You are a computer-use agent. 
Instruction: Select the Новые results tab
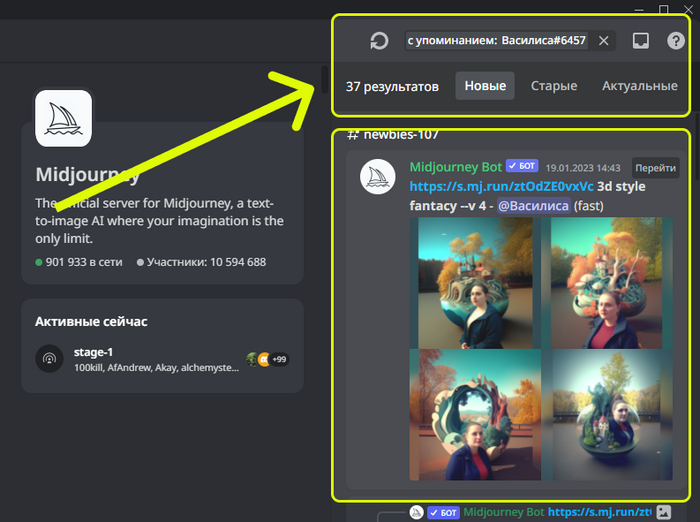[x=485, y=86]
